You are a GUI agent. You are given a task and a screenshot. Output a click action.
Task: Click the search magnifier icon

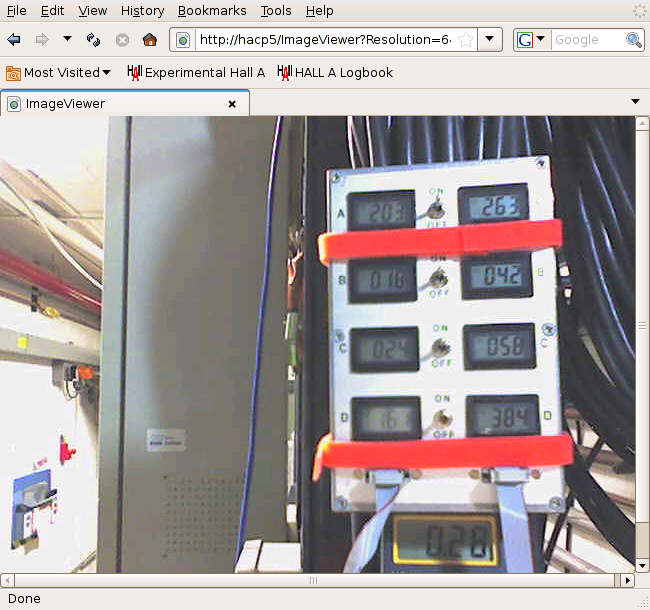coord(634,40)
